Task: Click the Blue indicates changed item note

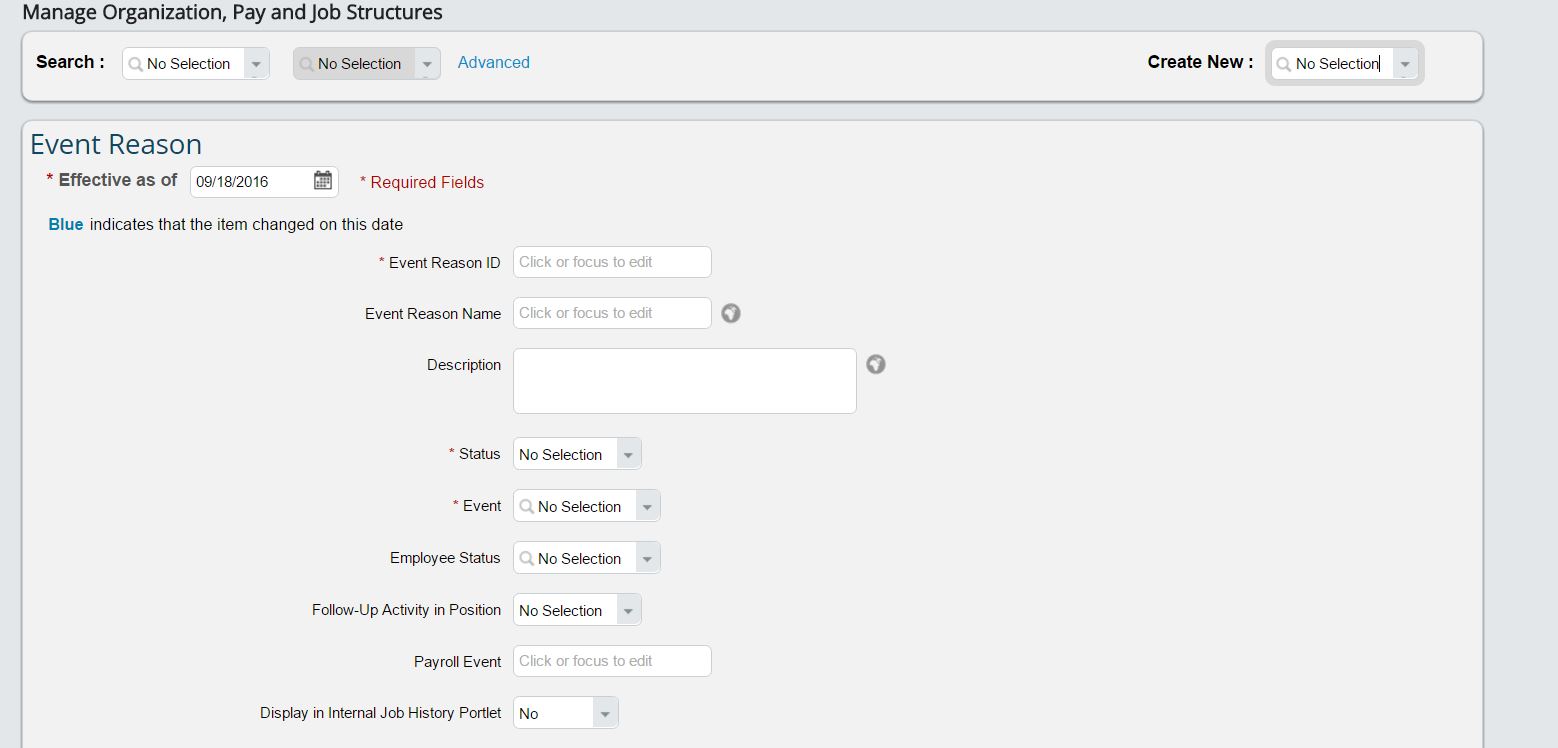Action: 226,224
